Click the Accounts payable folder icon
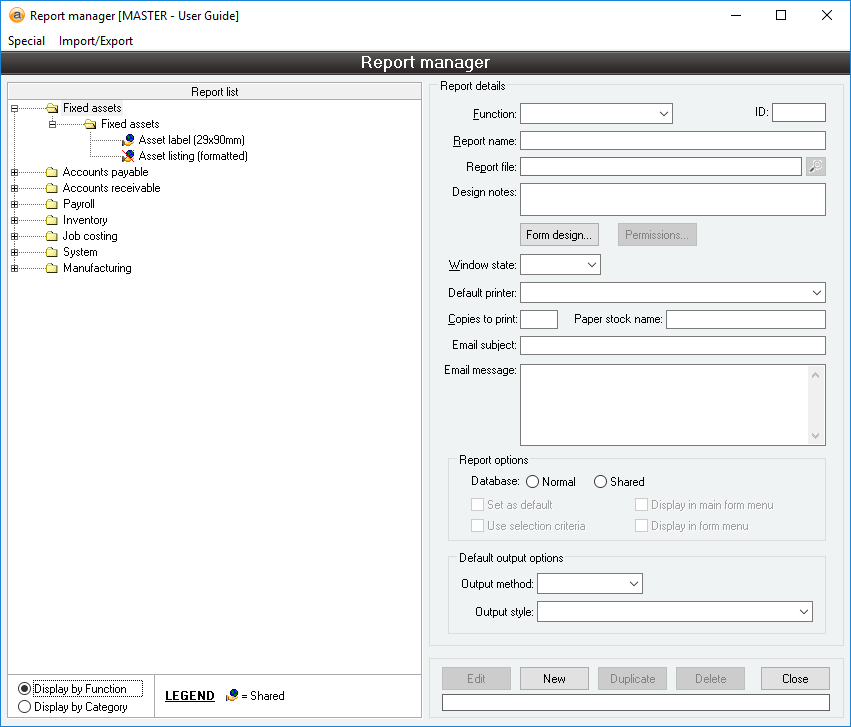The height and width of the screenshot is (727, 851). tap(52, 172)
